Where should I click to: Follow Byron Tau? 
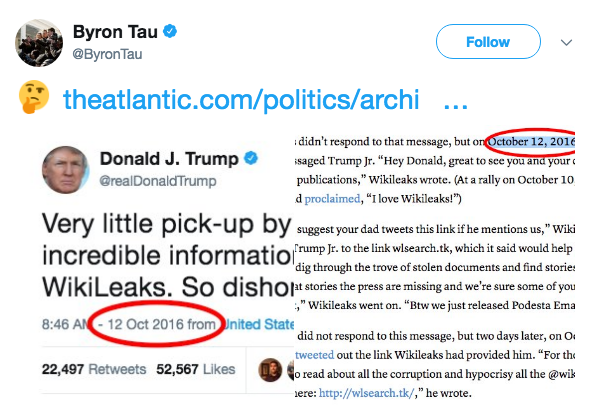pos(488,42)
